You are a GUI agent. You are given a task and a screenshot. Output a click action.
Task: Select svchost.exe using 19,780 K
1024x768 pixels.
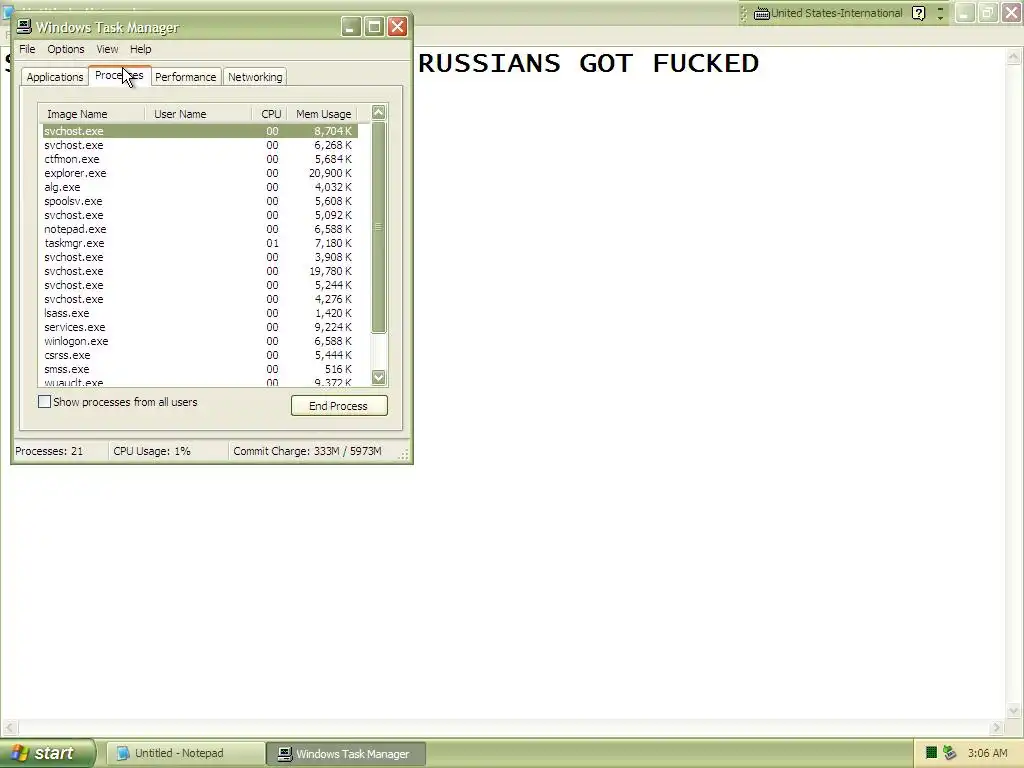(200, 271)
